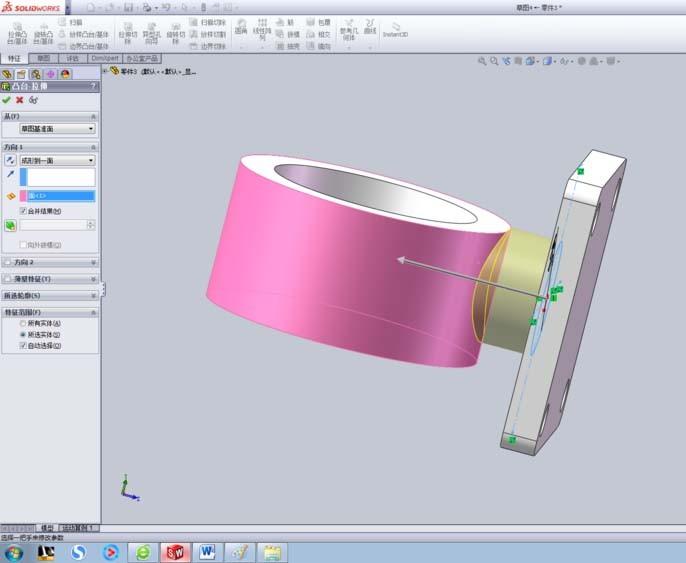Screen dimensions: 686x563
Task: Click the face selection box showing 面<1>
Action: click(x=57, y=196)
